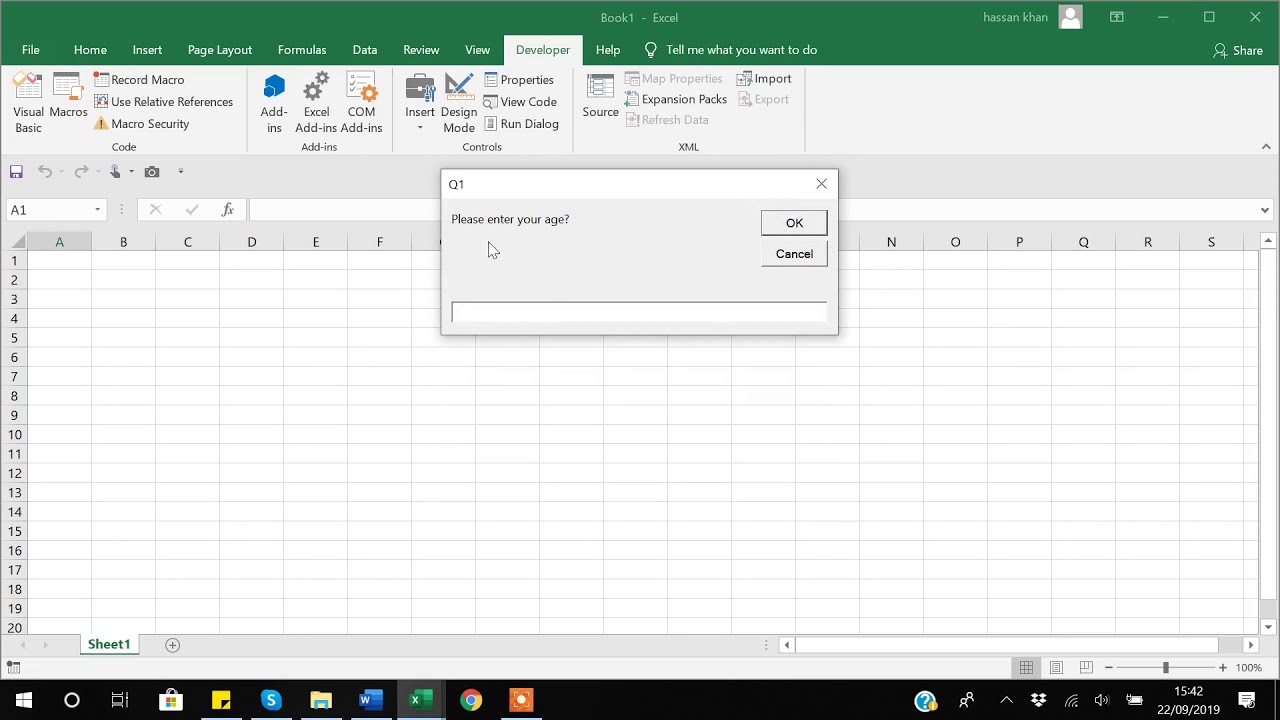1280x720 pixels.
Task: Toggle Design Mode
Action: click(x=459, y=103)
